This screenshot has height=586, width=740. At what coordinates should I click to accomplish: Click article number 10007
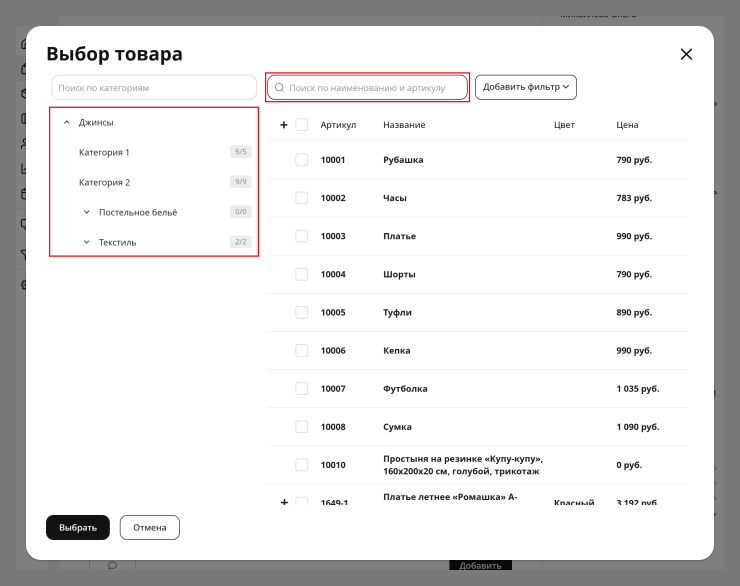click(333, 389)
